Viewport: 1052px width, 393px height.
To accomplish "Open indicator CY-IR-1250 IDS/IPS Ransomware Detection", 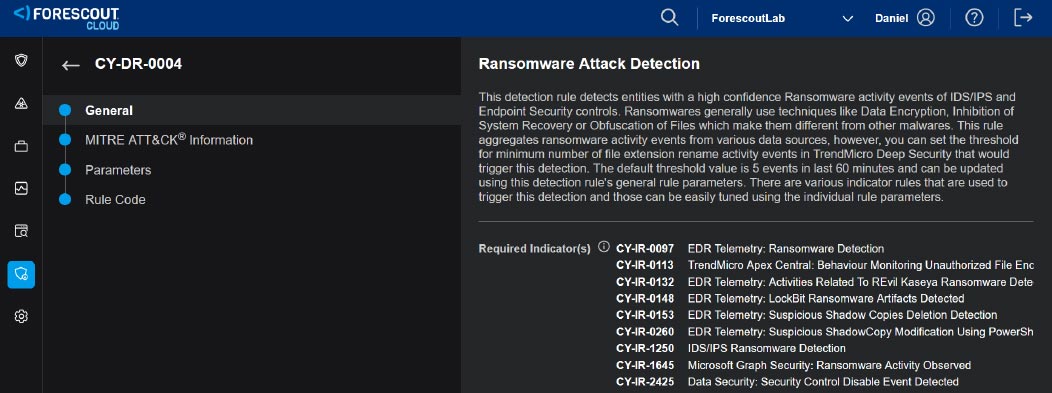I will (x=731, y=349).
